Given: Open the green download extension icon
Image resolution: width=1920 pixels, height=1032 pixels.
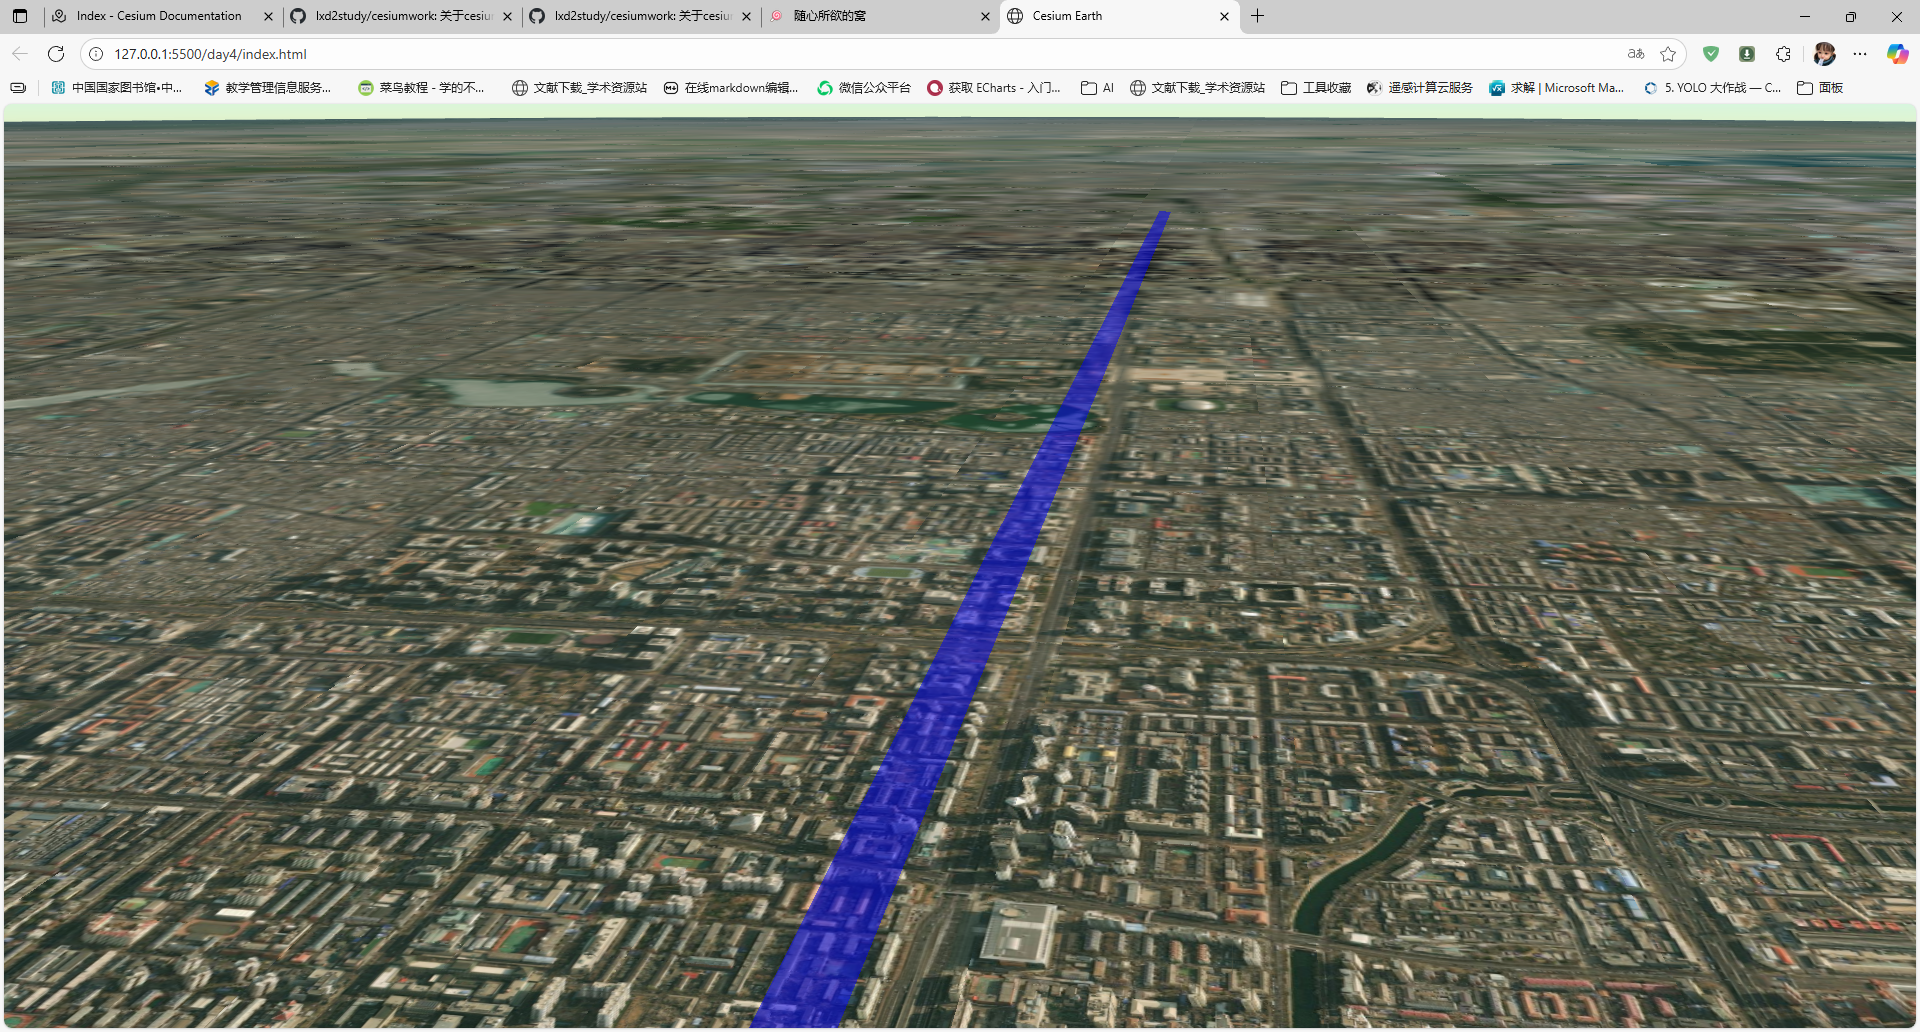Looking at the screenshot, I should (x=1747, y=54).
